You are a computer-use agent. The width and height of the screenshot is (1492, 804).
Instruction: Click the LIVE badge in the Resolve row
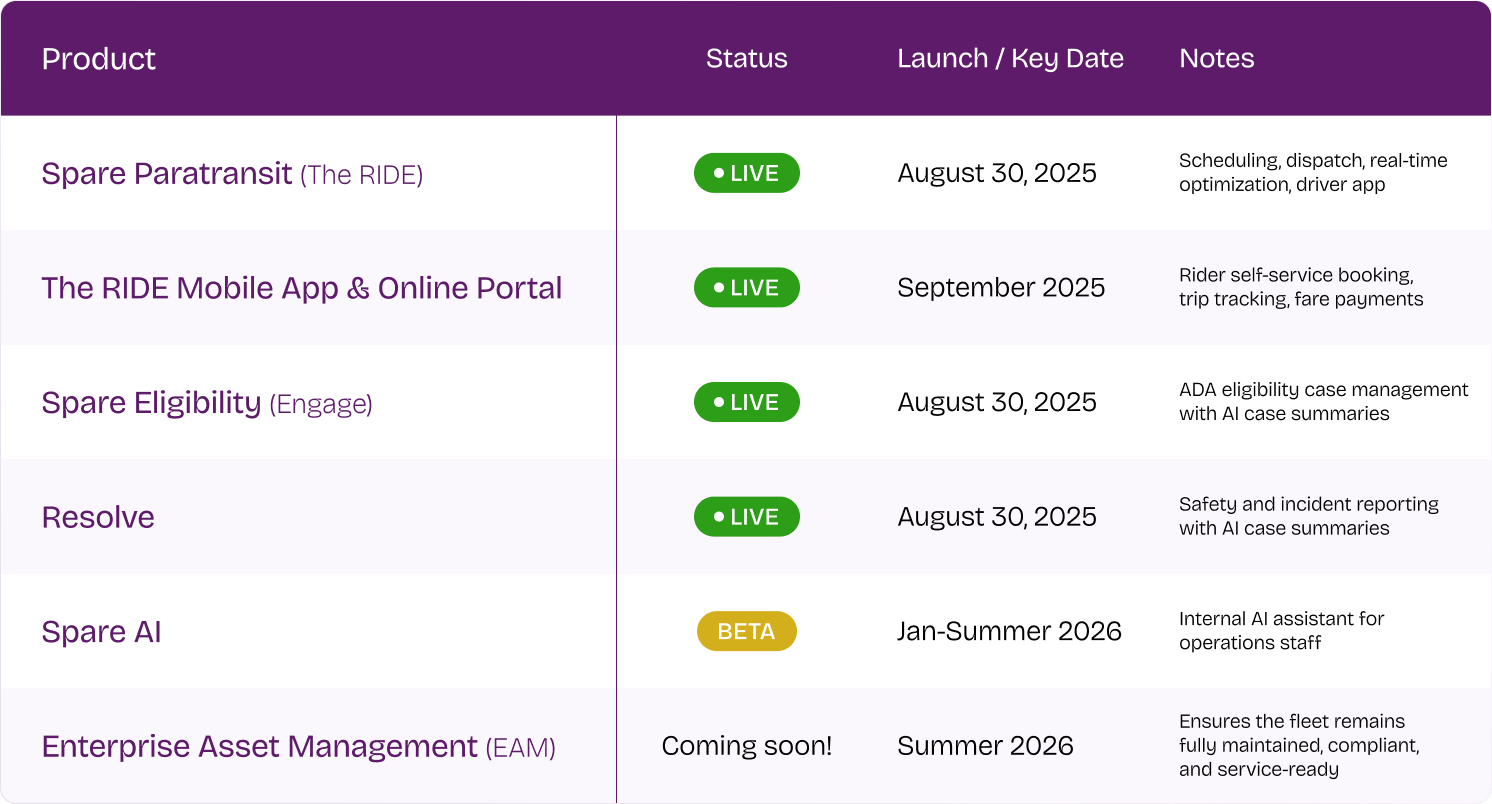coord(746,517)
